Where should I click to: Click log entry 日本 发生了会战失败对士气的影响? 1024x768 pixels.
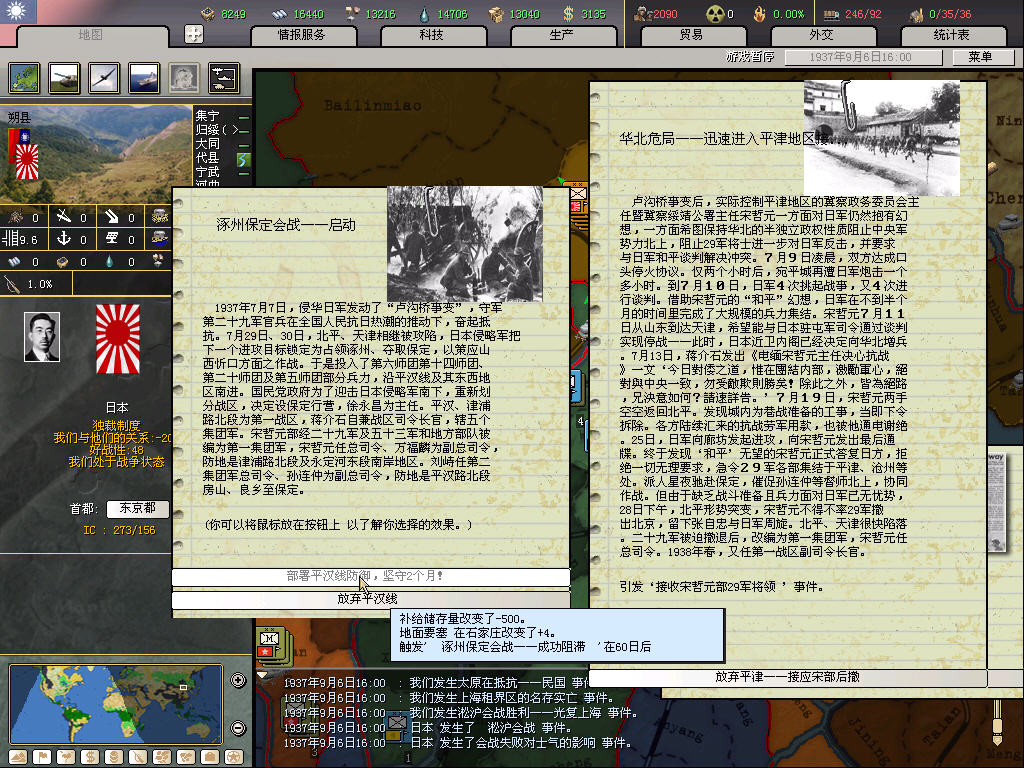click(x=457, y=743)
